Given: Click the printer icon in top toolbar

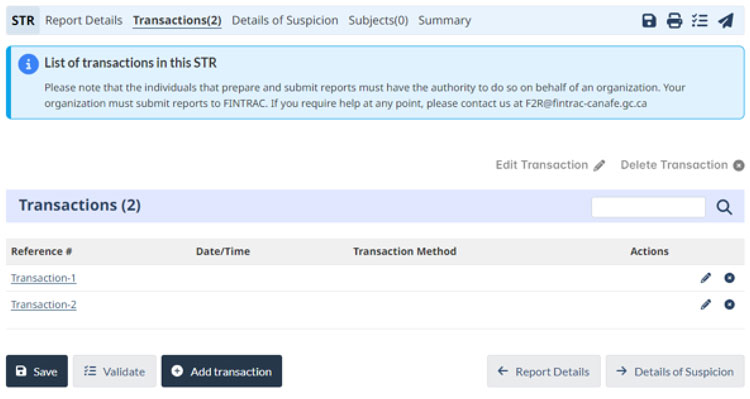Looking at the screenshot, I should (674, 21).
